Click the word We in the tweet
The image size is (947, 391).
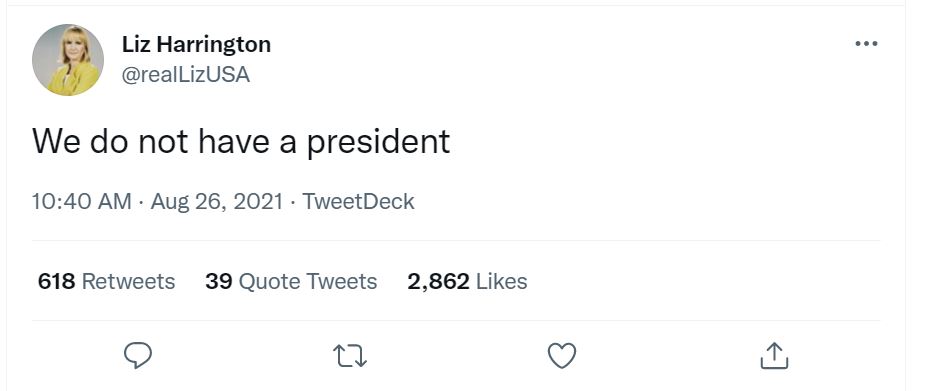tap(56, 142)
